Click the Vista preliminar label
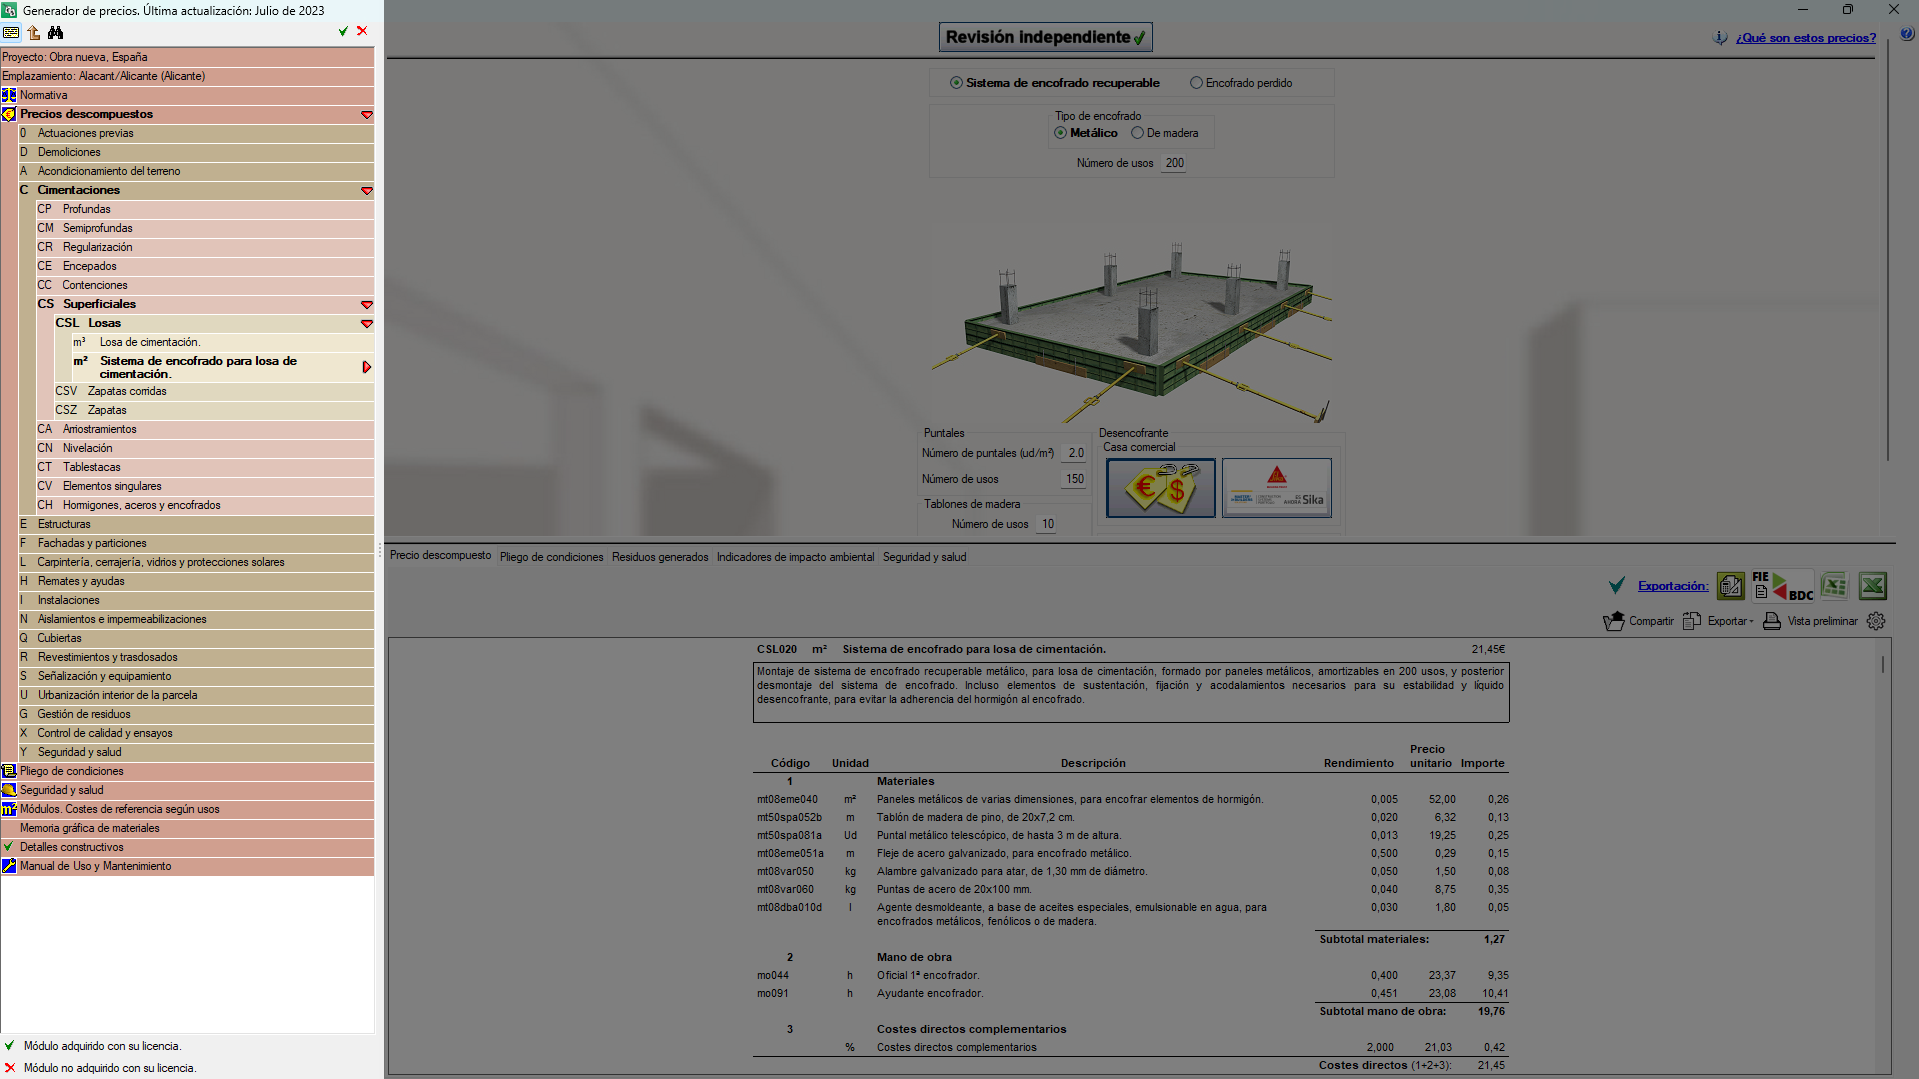 tap(1823, 621)
